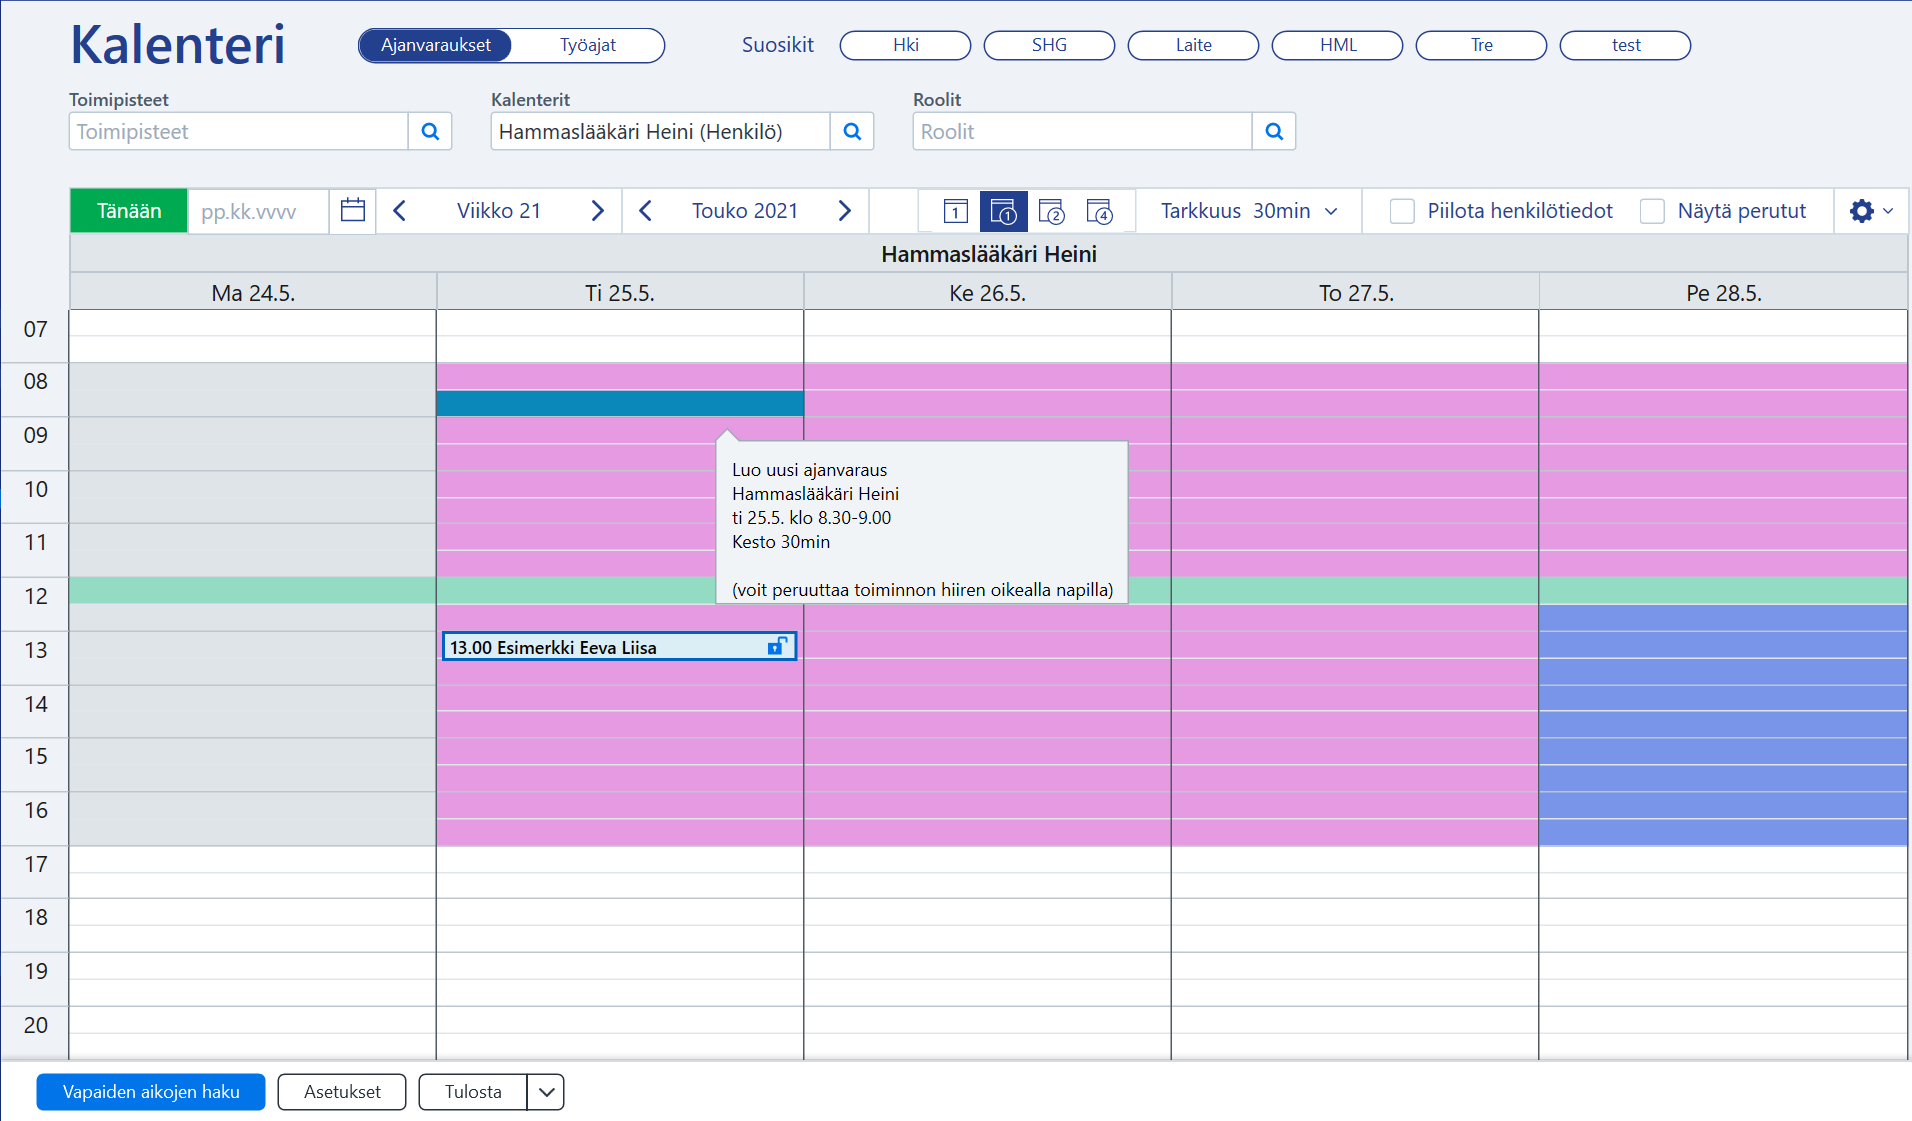The height and width of the screenshot is (1121, 1912).
Task: Expand Tarkkuus 30min dropdown
Action: 1249,211
